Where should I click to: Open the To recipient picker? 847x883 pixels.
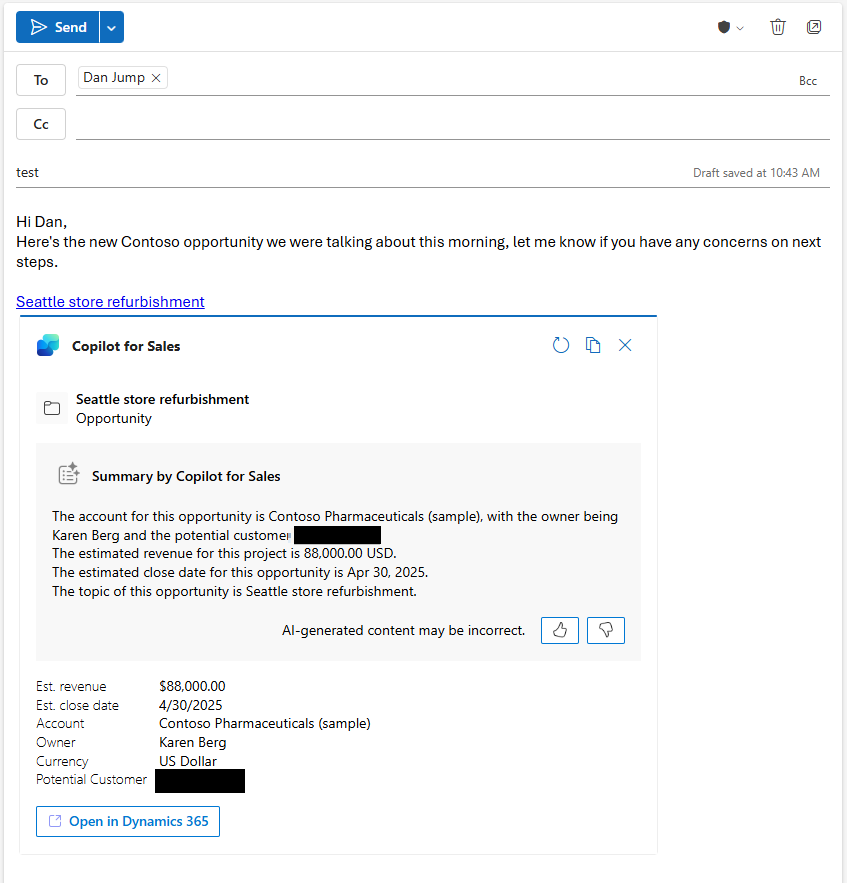(41, 80)
